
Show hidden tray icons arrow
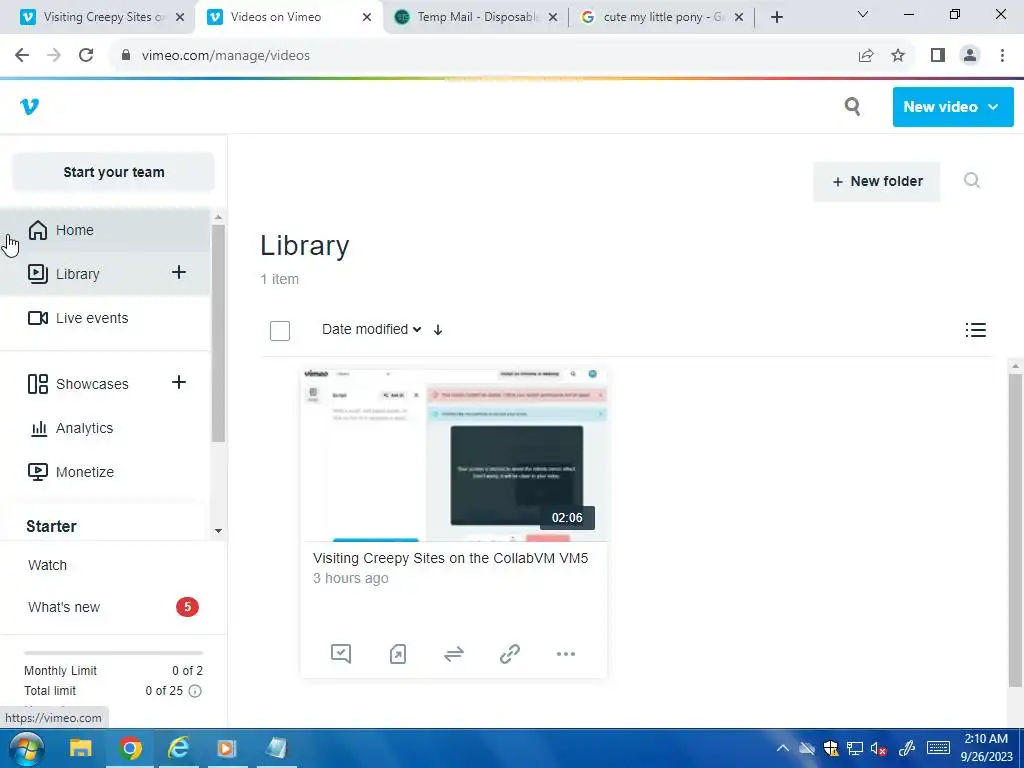point(783,748)
